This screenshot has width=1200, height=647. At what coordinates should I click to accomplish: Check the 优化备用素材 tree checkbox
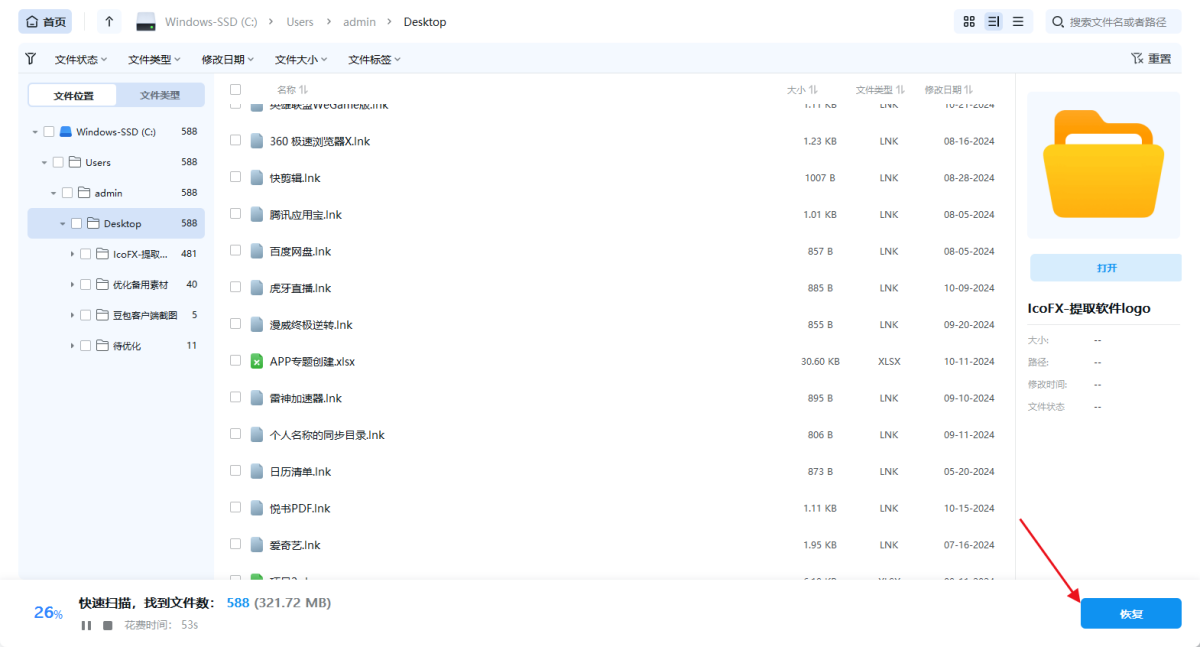[86, 284]
